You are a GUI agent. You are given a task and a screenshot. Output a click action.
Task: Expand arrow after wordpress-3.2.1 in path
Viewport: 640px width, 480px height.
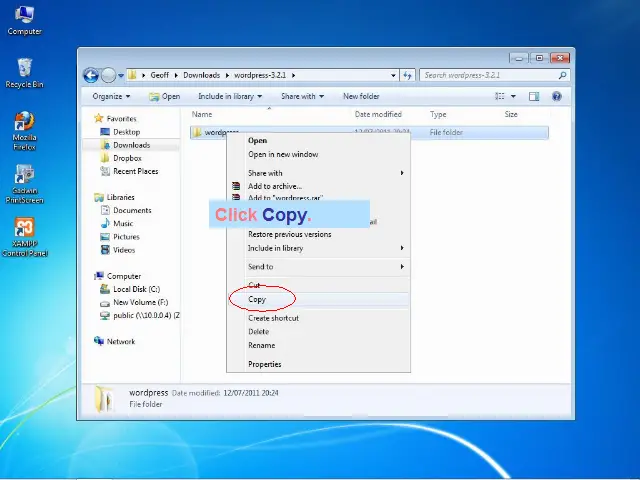pos(293,76)
